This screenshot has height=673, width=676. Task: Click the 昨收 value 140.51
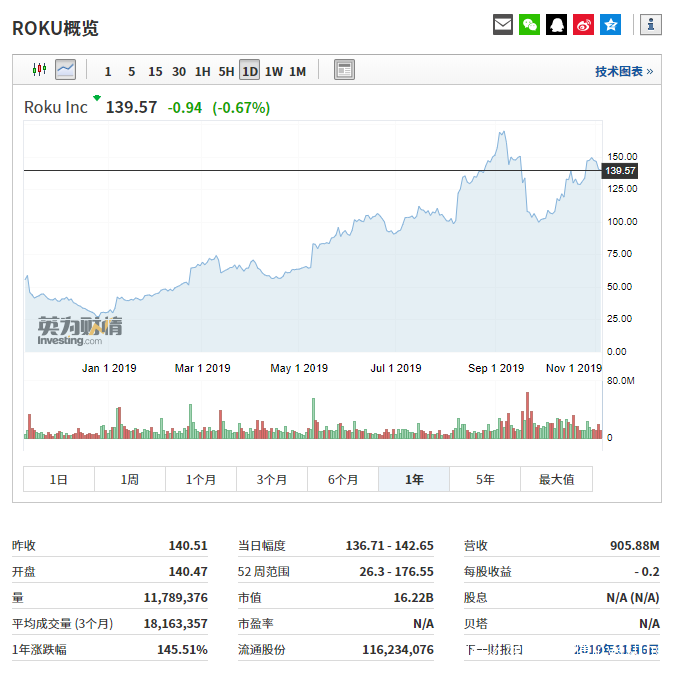tap(188, 545)
